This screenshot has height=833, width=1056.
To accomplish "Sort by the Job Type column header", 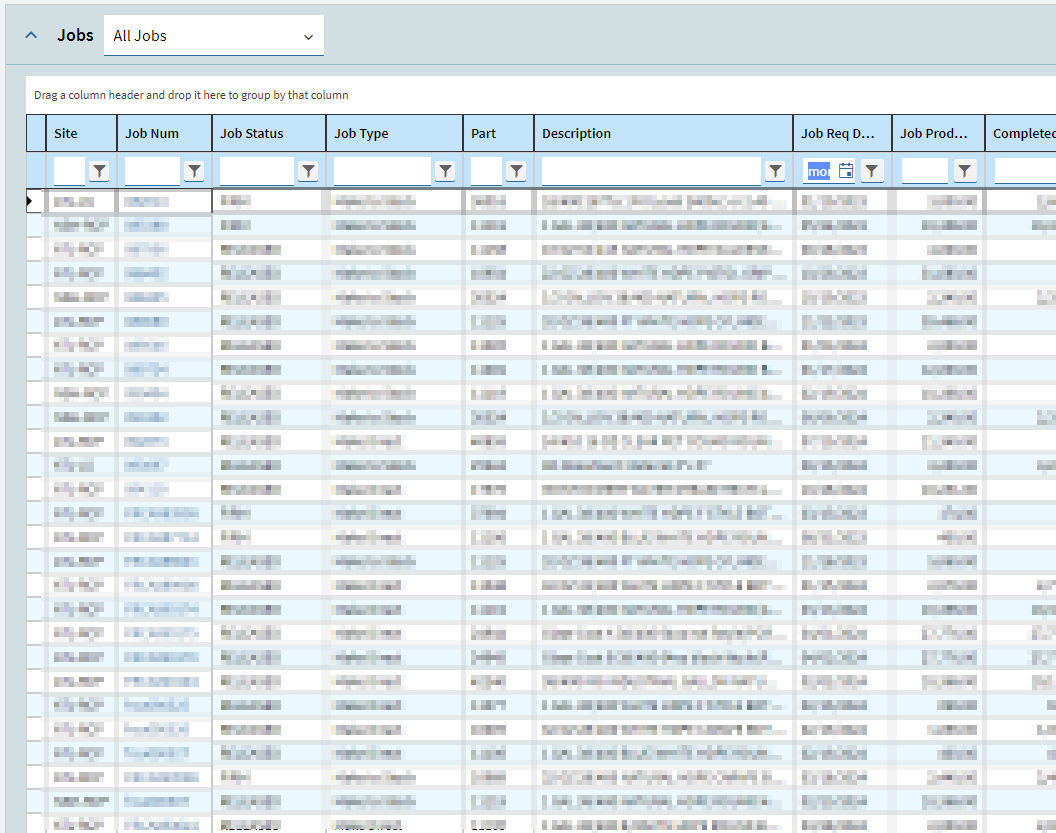I will pos(395,133).
